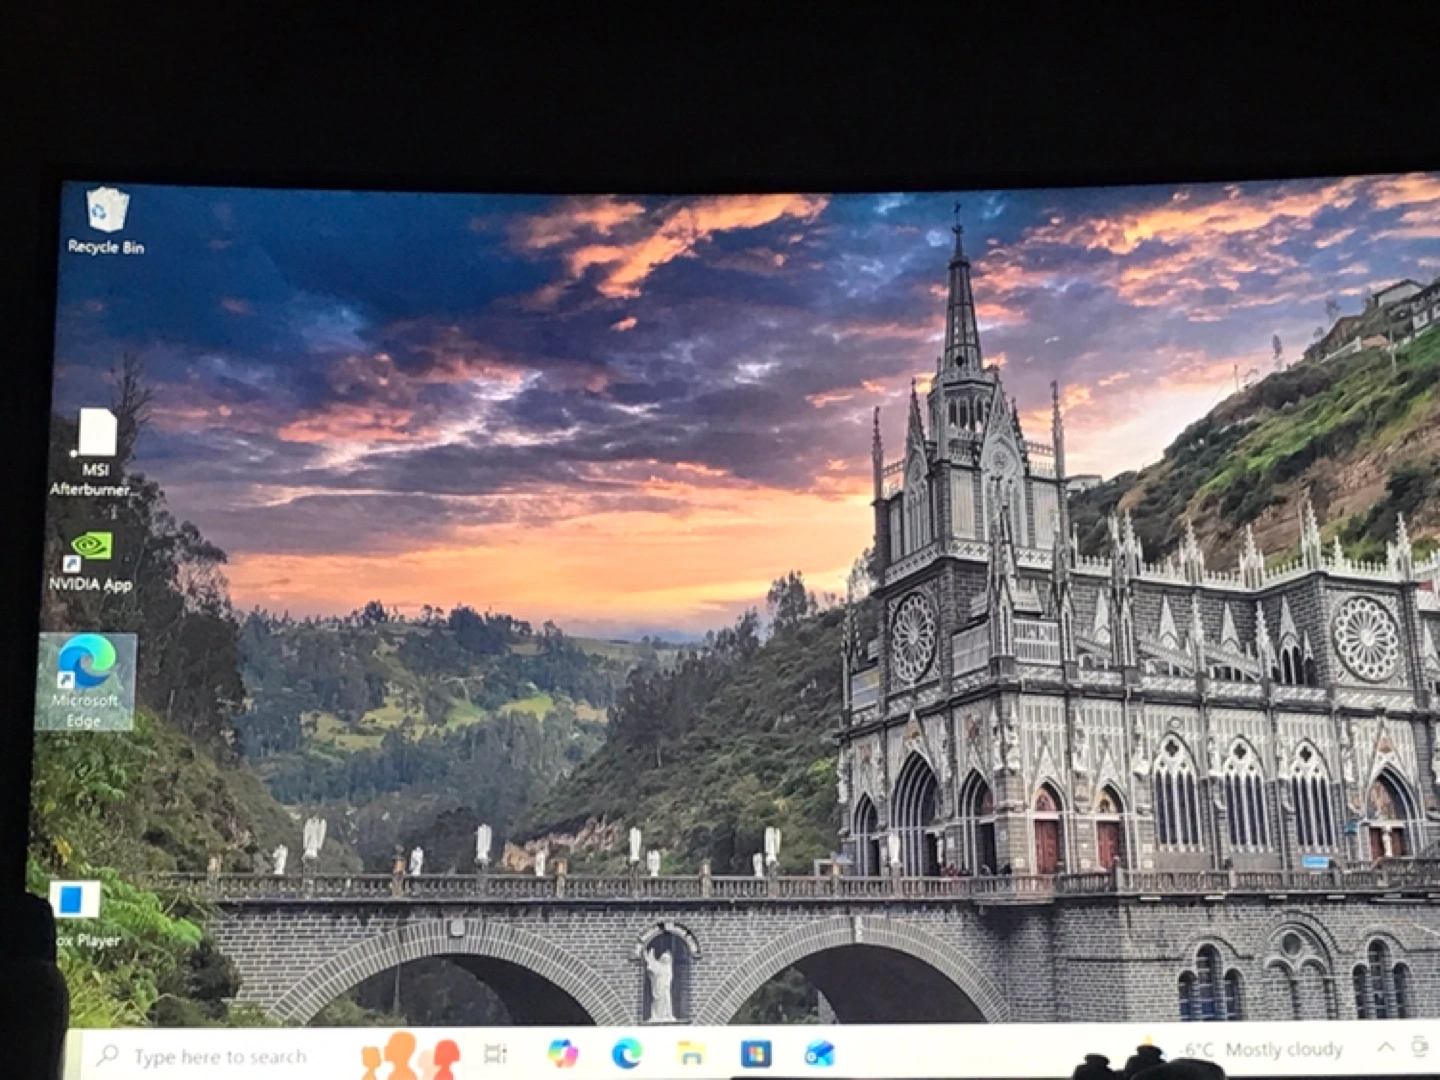Viewport: 1440px width, 1080px height.
Task: Click the magnifier icon in the search box
Action: pyautogui.click(x=108, y=1055)
